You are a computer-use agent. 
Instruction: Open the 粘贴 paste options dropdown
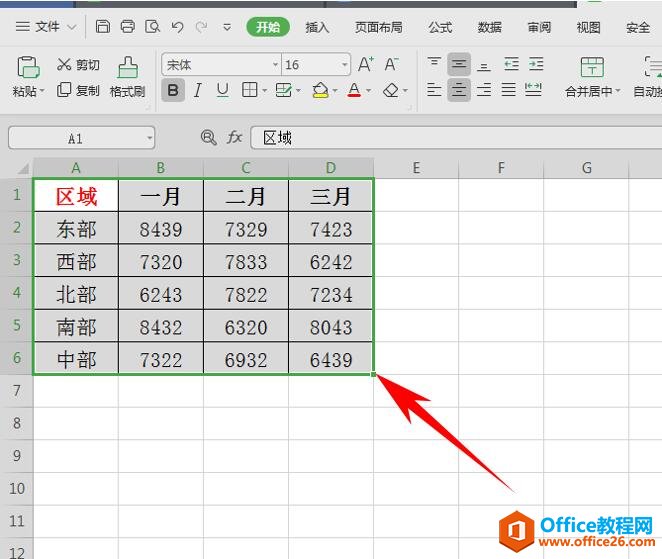point(42,91)
